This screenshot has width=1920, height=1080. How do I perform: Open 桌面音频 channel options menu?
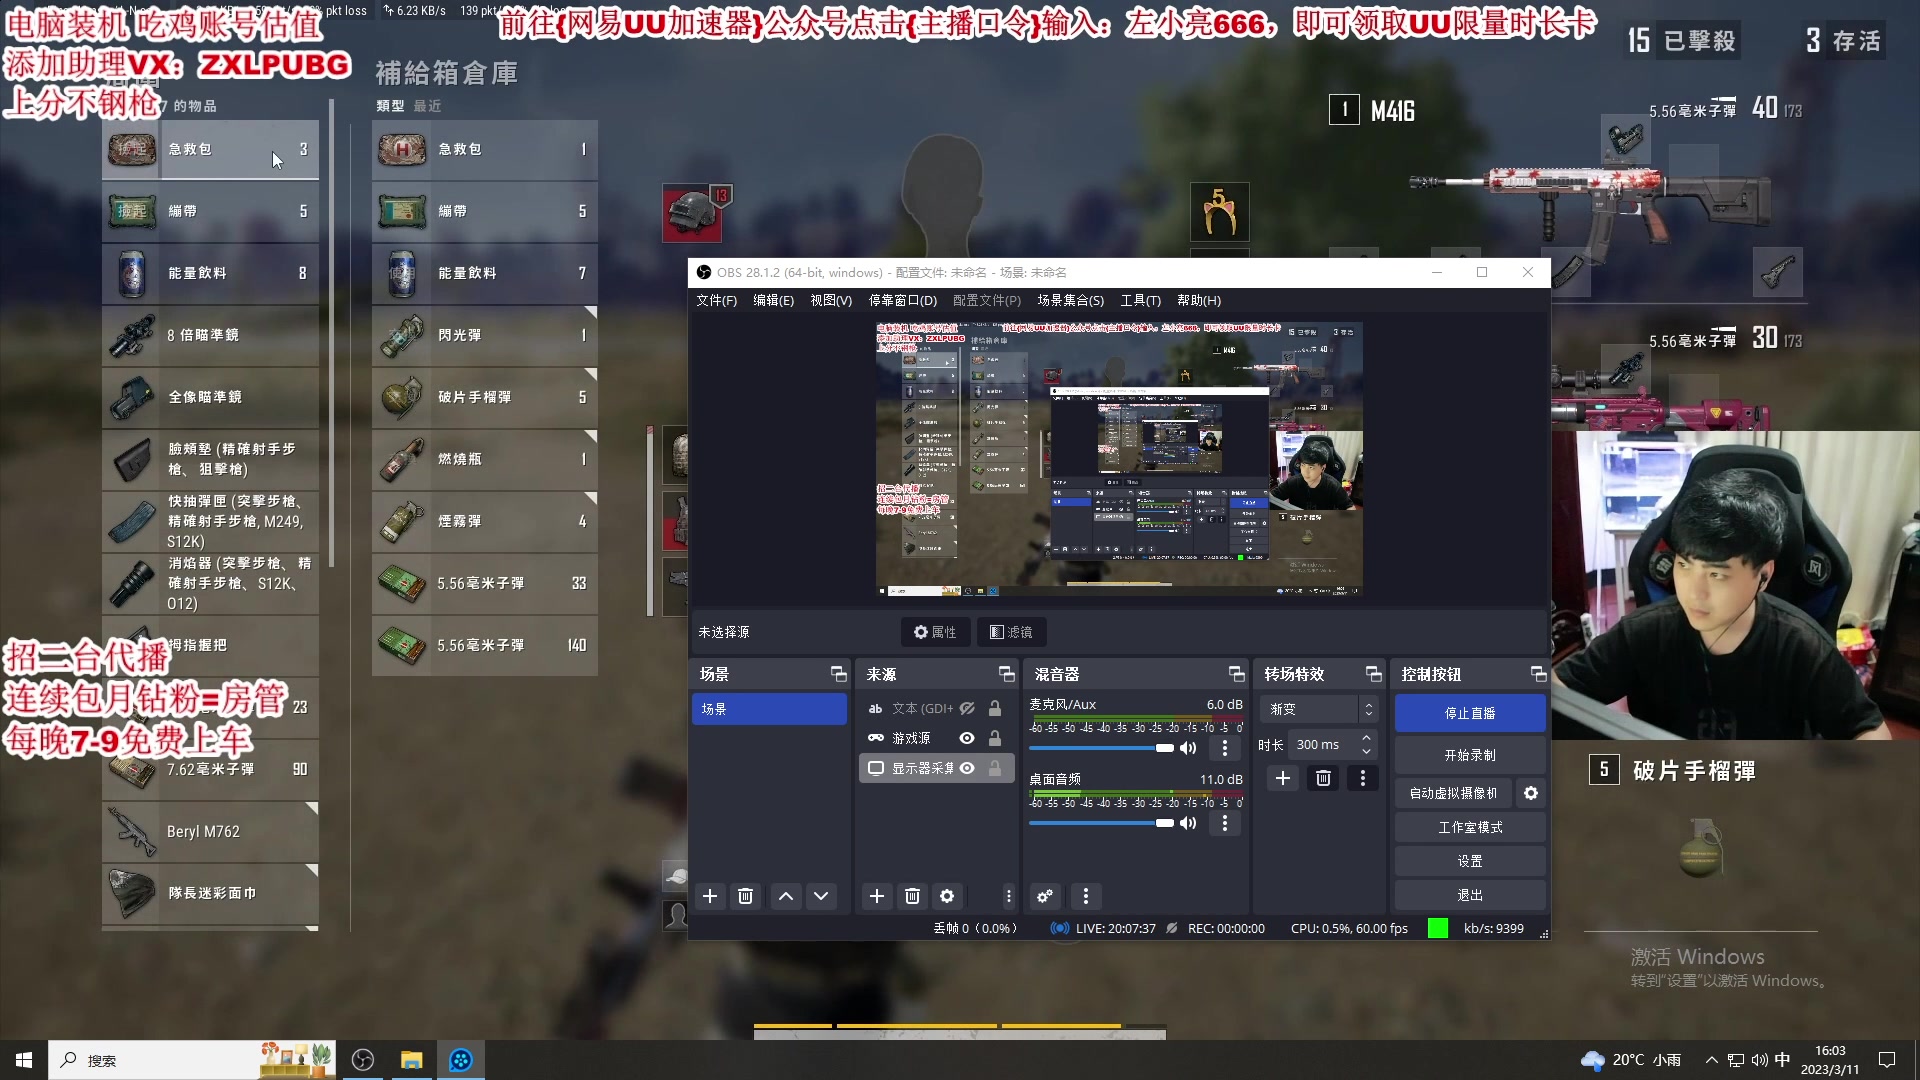pyautogui.click(x=1225, y=823)
